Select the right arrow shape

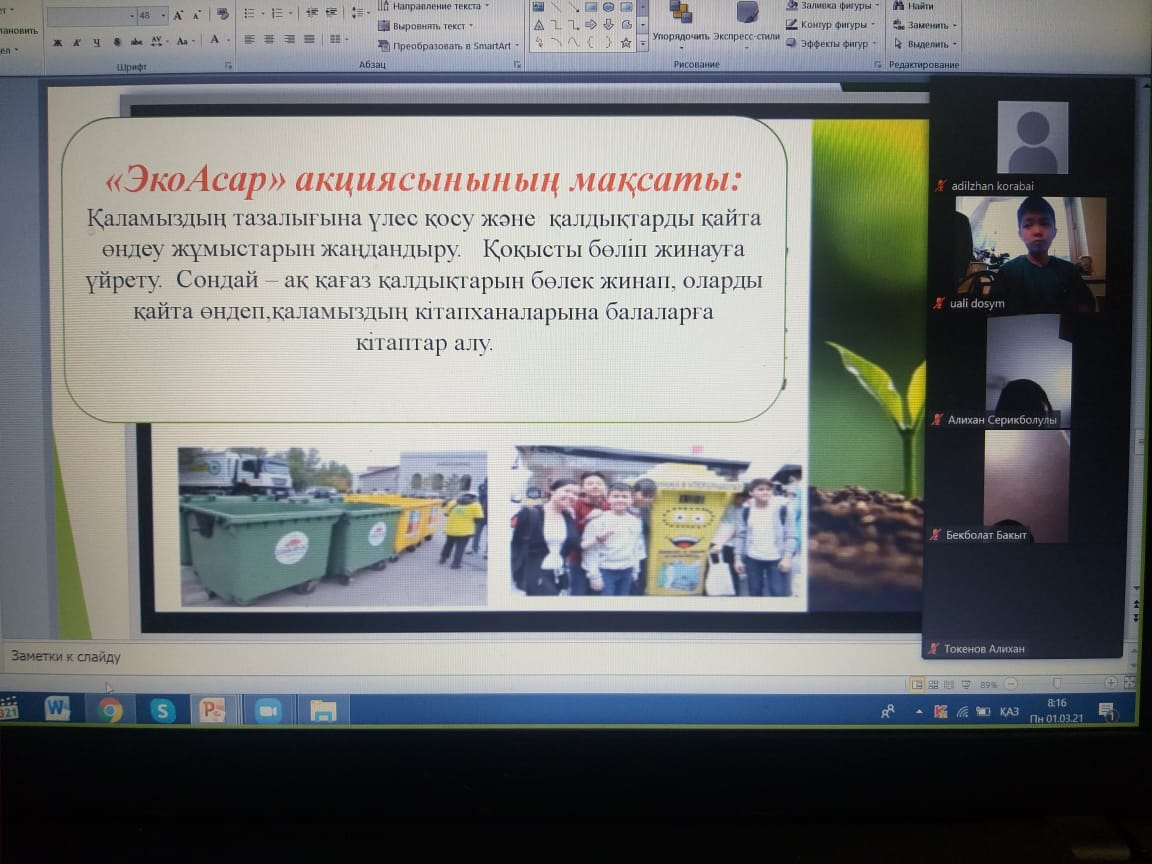tap(591, 25)
